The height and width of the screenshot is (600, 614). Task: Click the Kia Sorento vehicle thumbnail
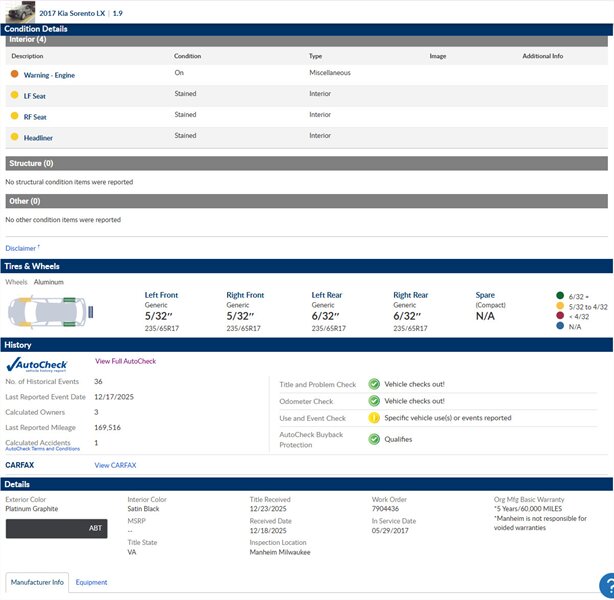(x=19, y=11)
